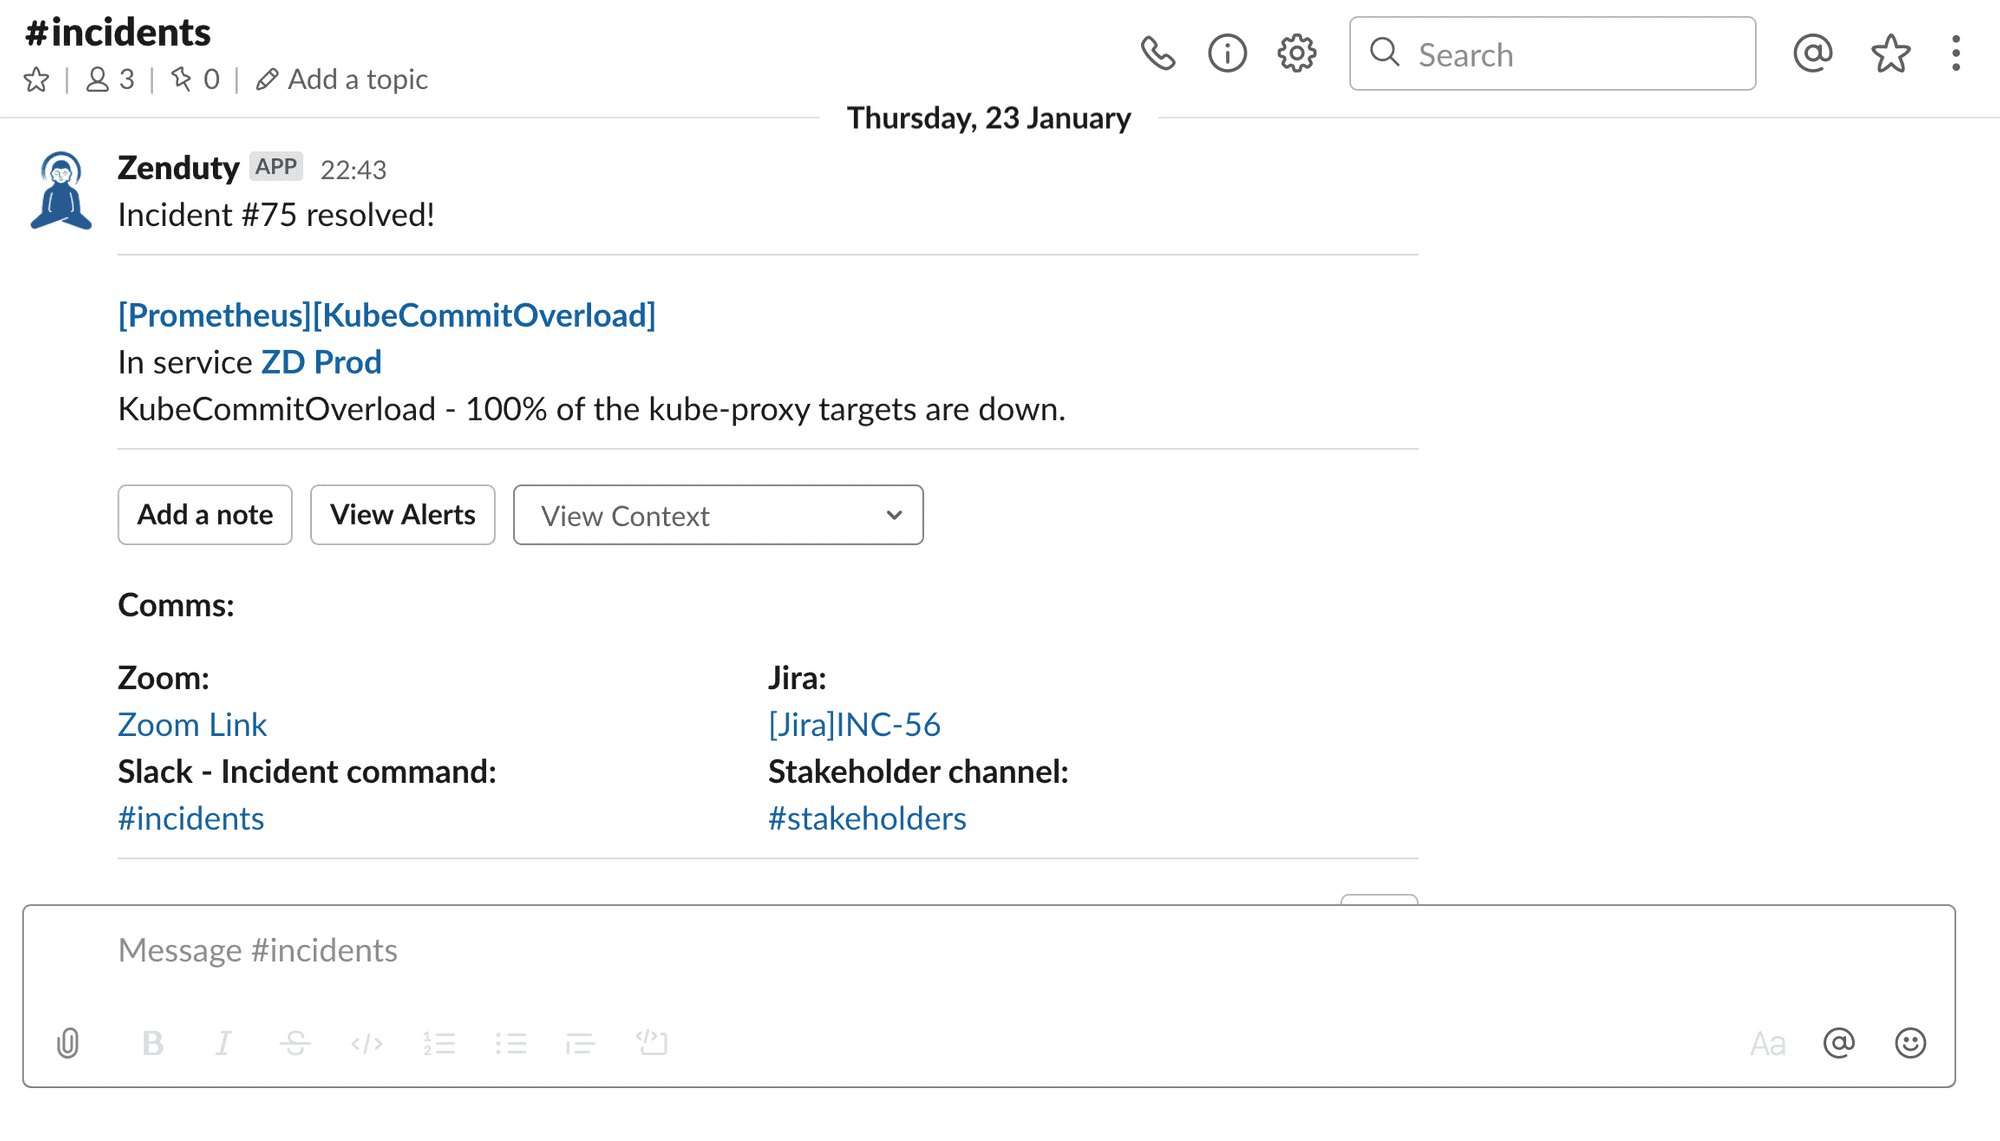Viewport: 2000px width, 1141px height.
Task: Open the Zoom Link for the incident
Action: [192, 724]
